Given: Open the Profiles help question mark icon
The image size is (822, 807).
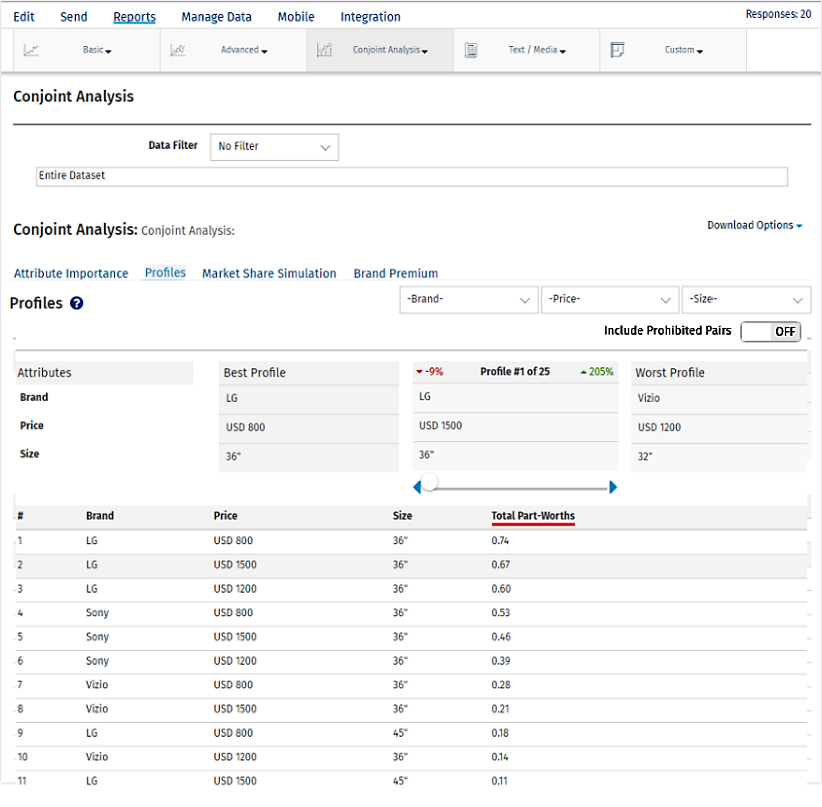Looking at the screenshot, I should click(76, 303).
